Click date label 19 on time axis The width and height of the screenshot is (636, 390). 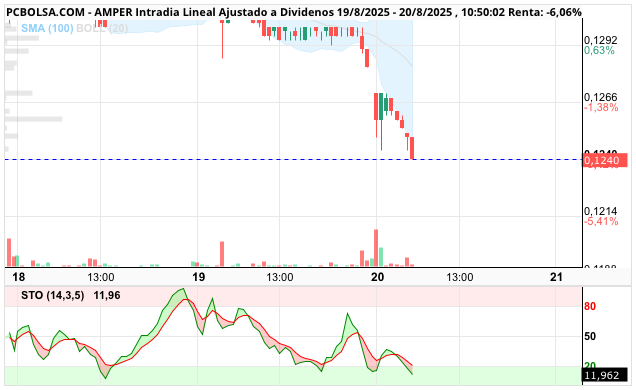tap(198, 277)
